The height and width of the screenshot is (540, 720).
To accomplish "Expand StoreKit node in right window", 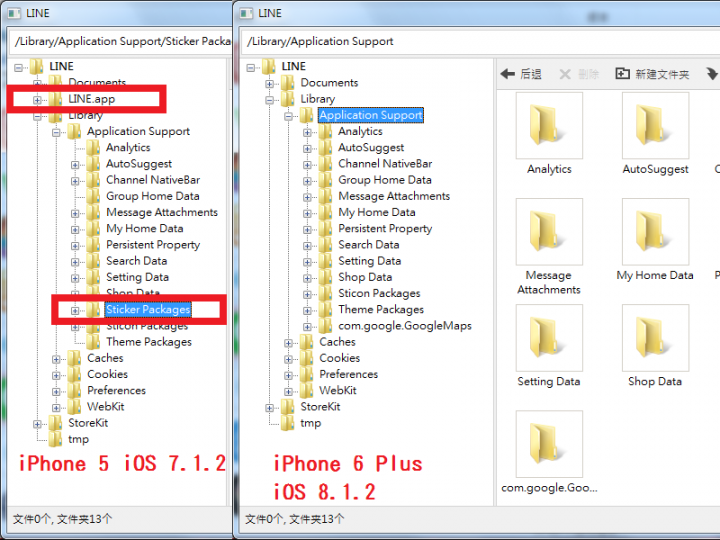I will (270, 408).
